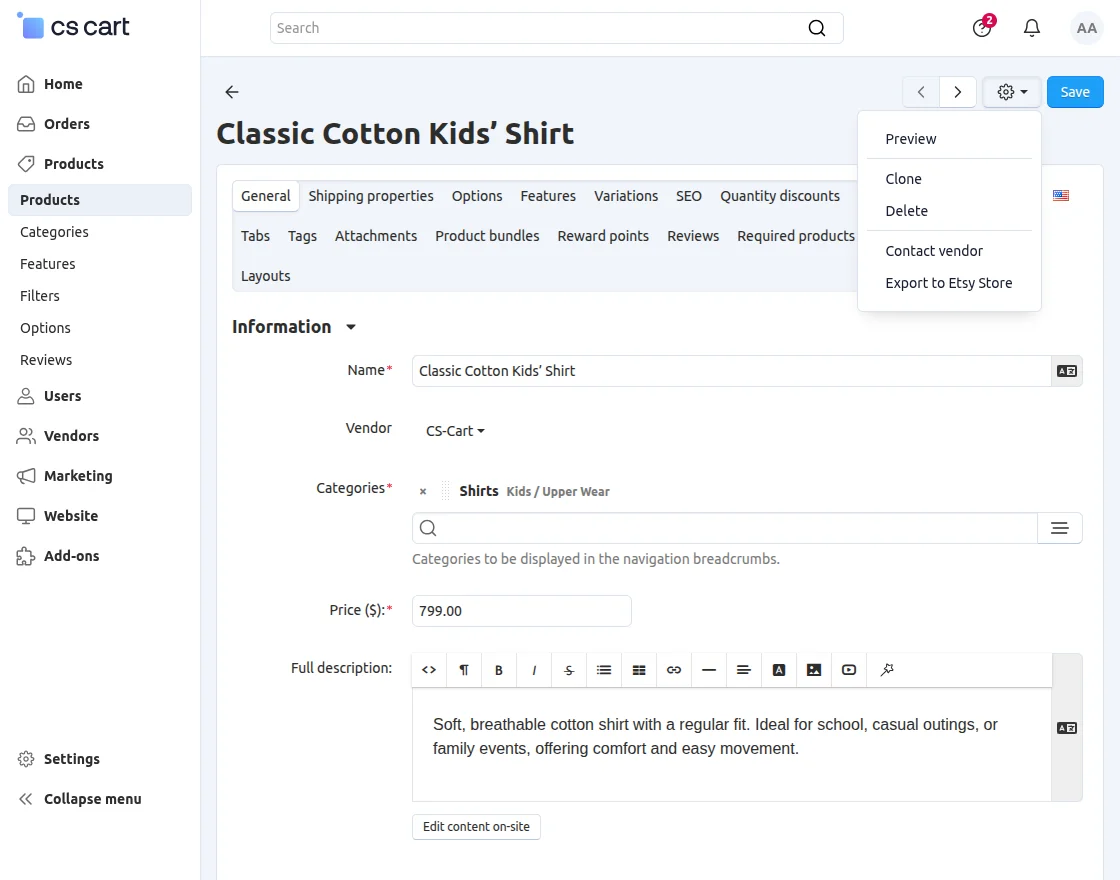1120x880 pixels.
Task: Open the gear actions dropdown
Action: tap(1011, 92)
